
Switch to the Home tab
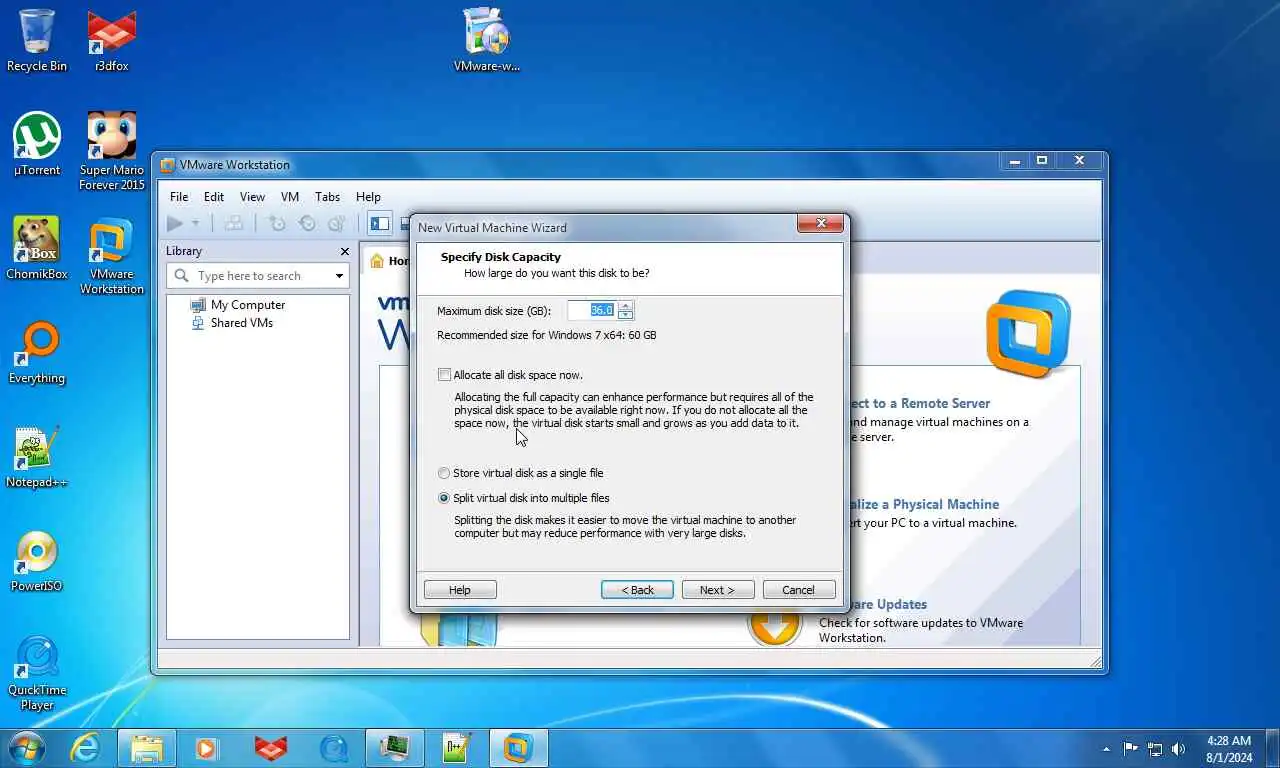click(388, 260)
